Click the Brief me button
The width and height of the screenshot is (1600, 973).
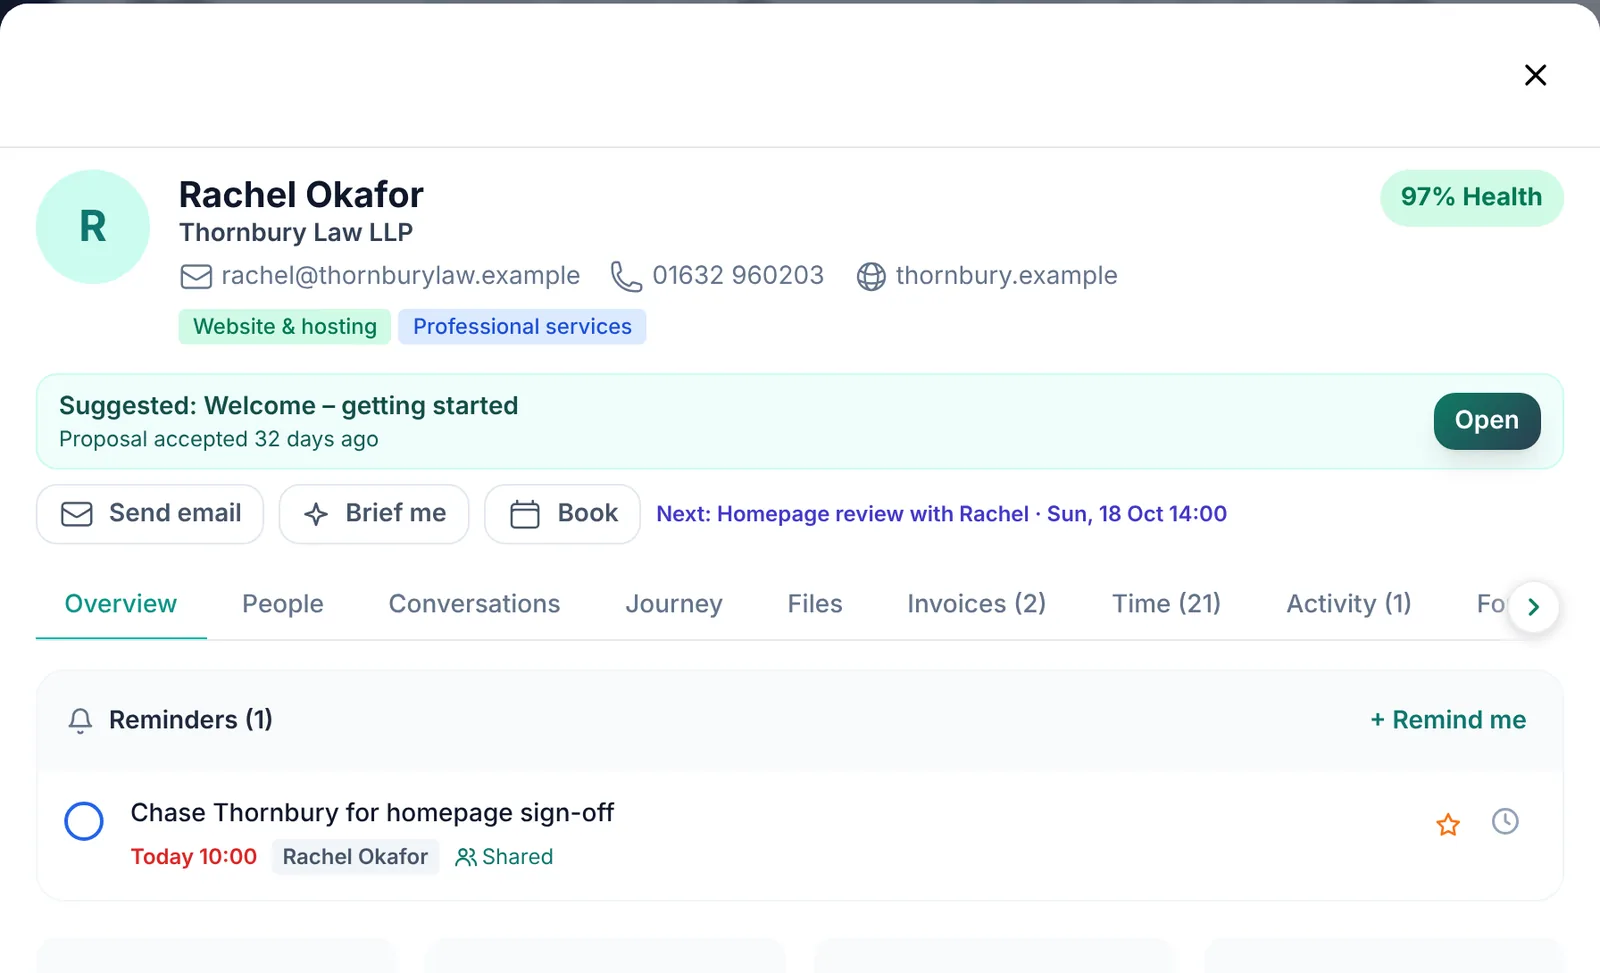point(374,514)
